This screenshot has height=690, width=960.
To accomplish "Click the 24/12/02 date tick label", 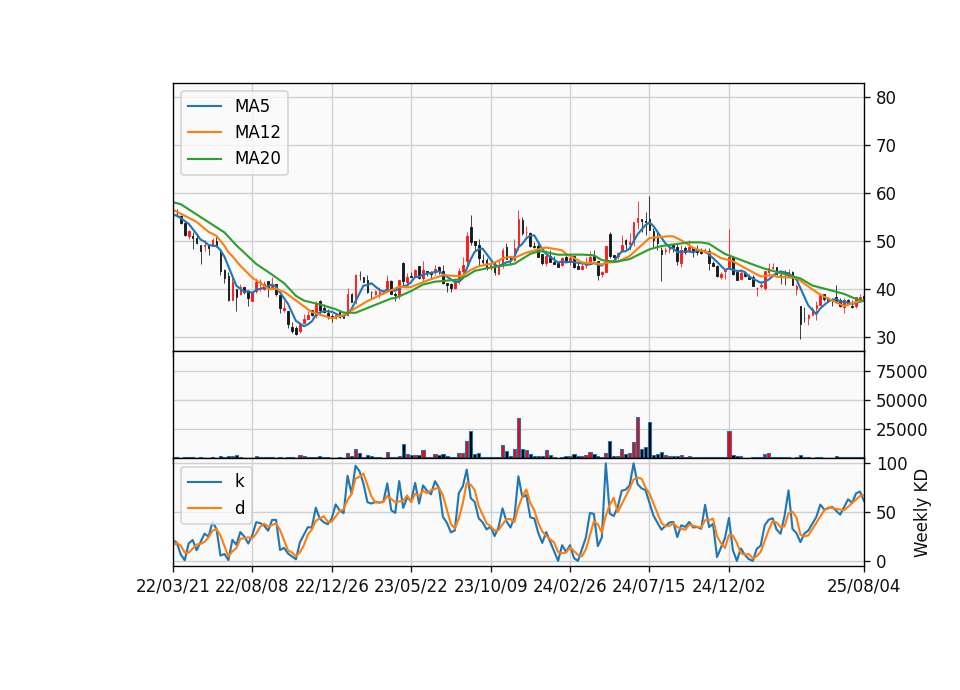I will 729,586.
